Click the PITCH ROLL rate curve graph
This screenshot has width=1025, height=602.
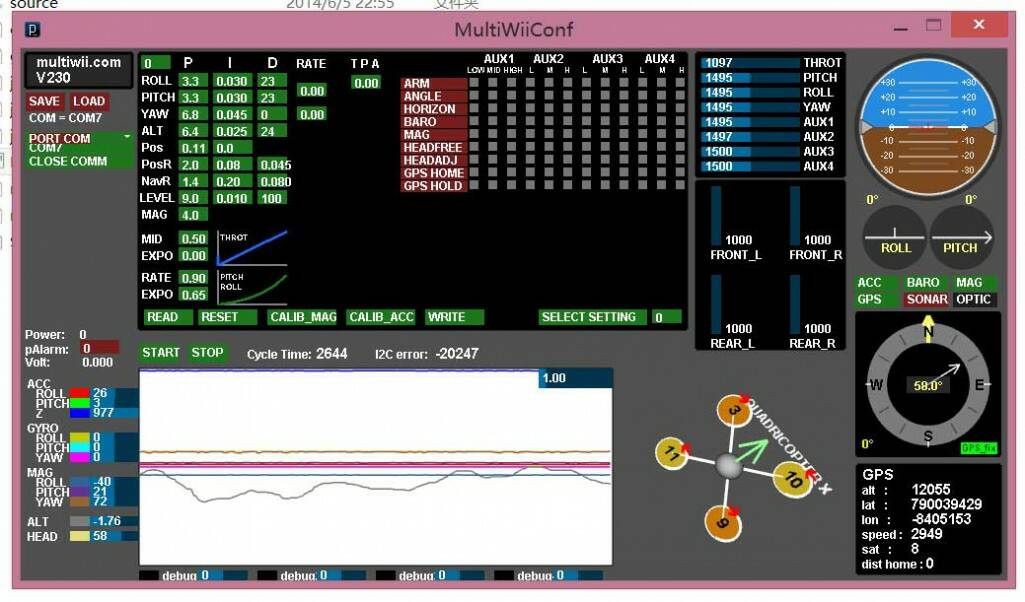point(252,288)
